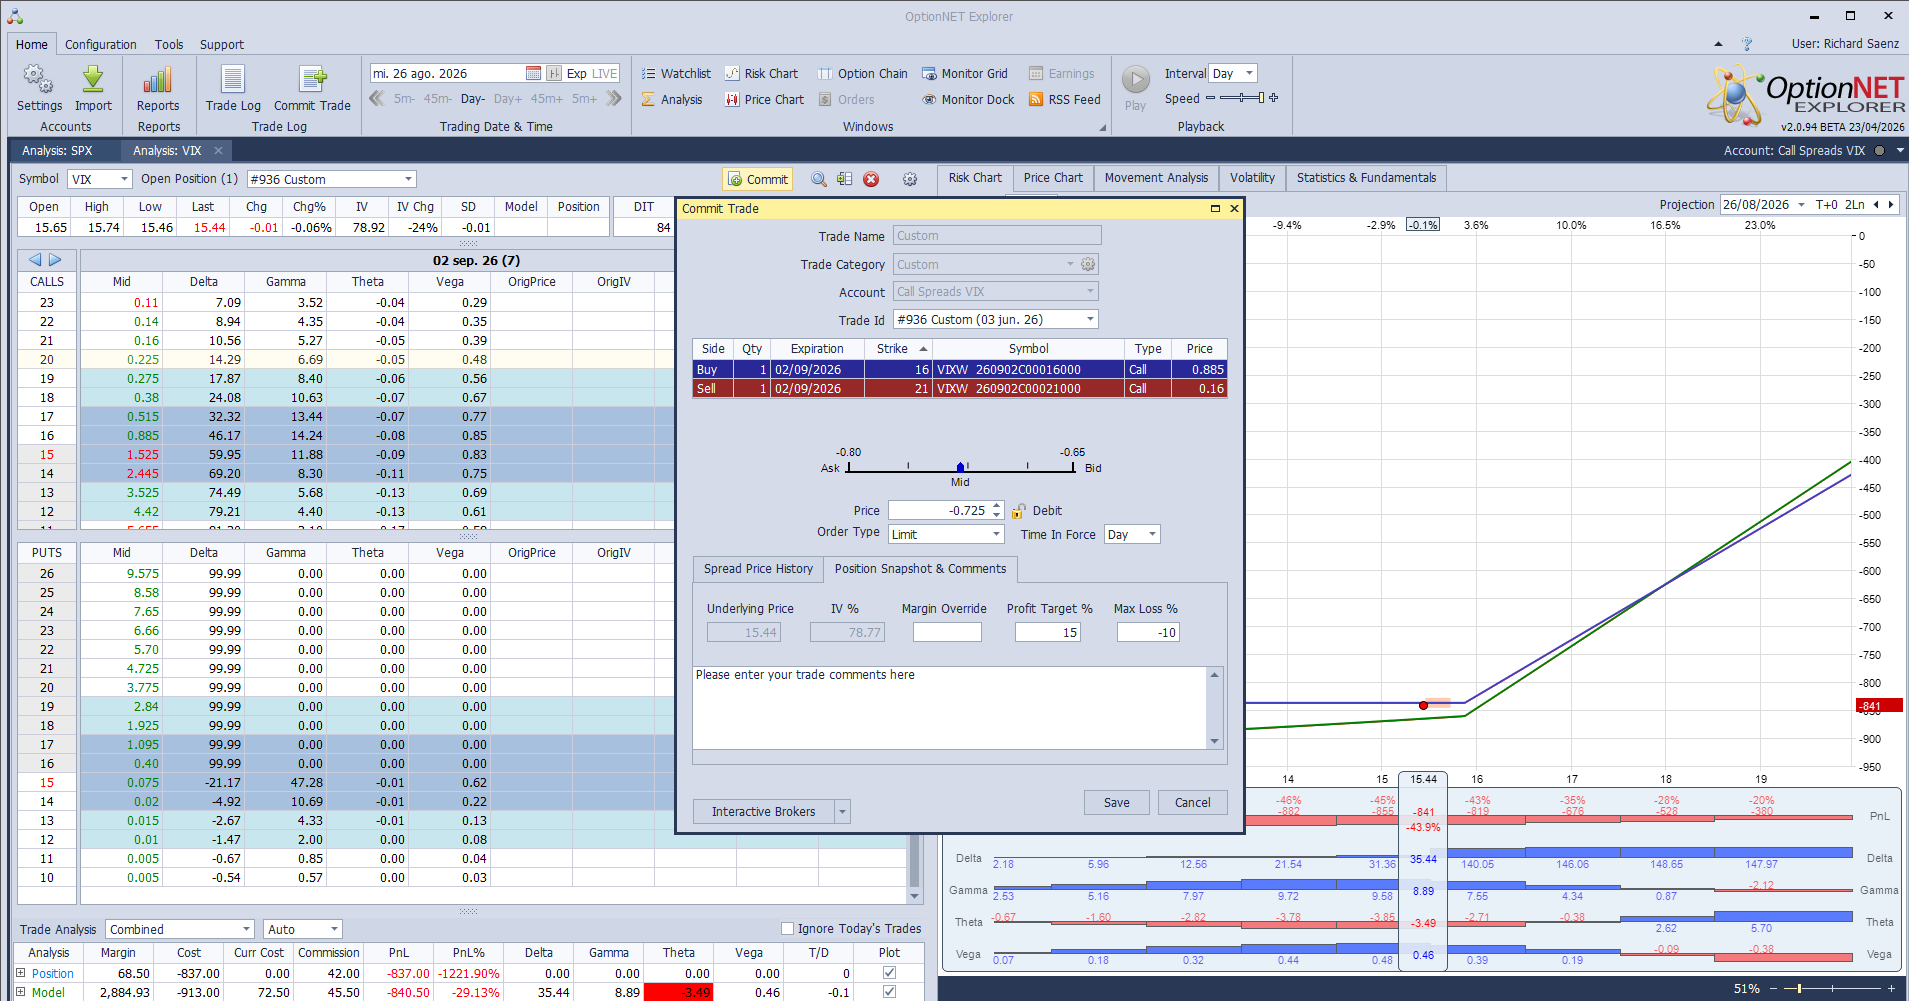Click the magnifier search icon beside Commit
1909x1001 pixels.
pos(818,179)
